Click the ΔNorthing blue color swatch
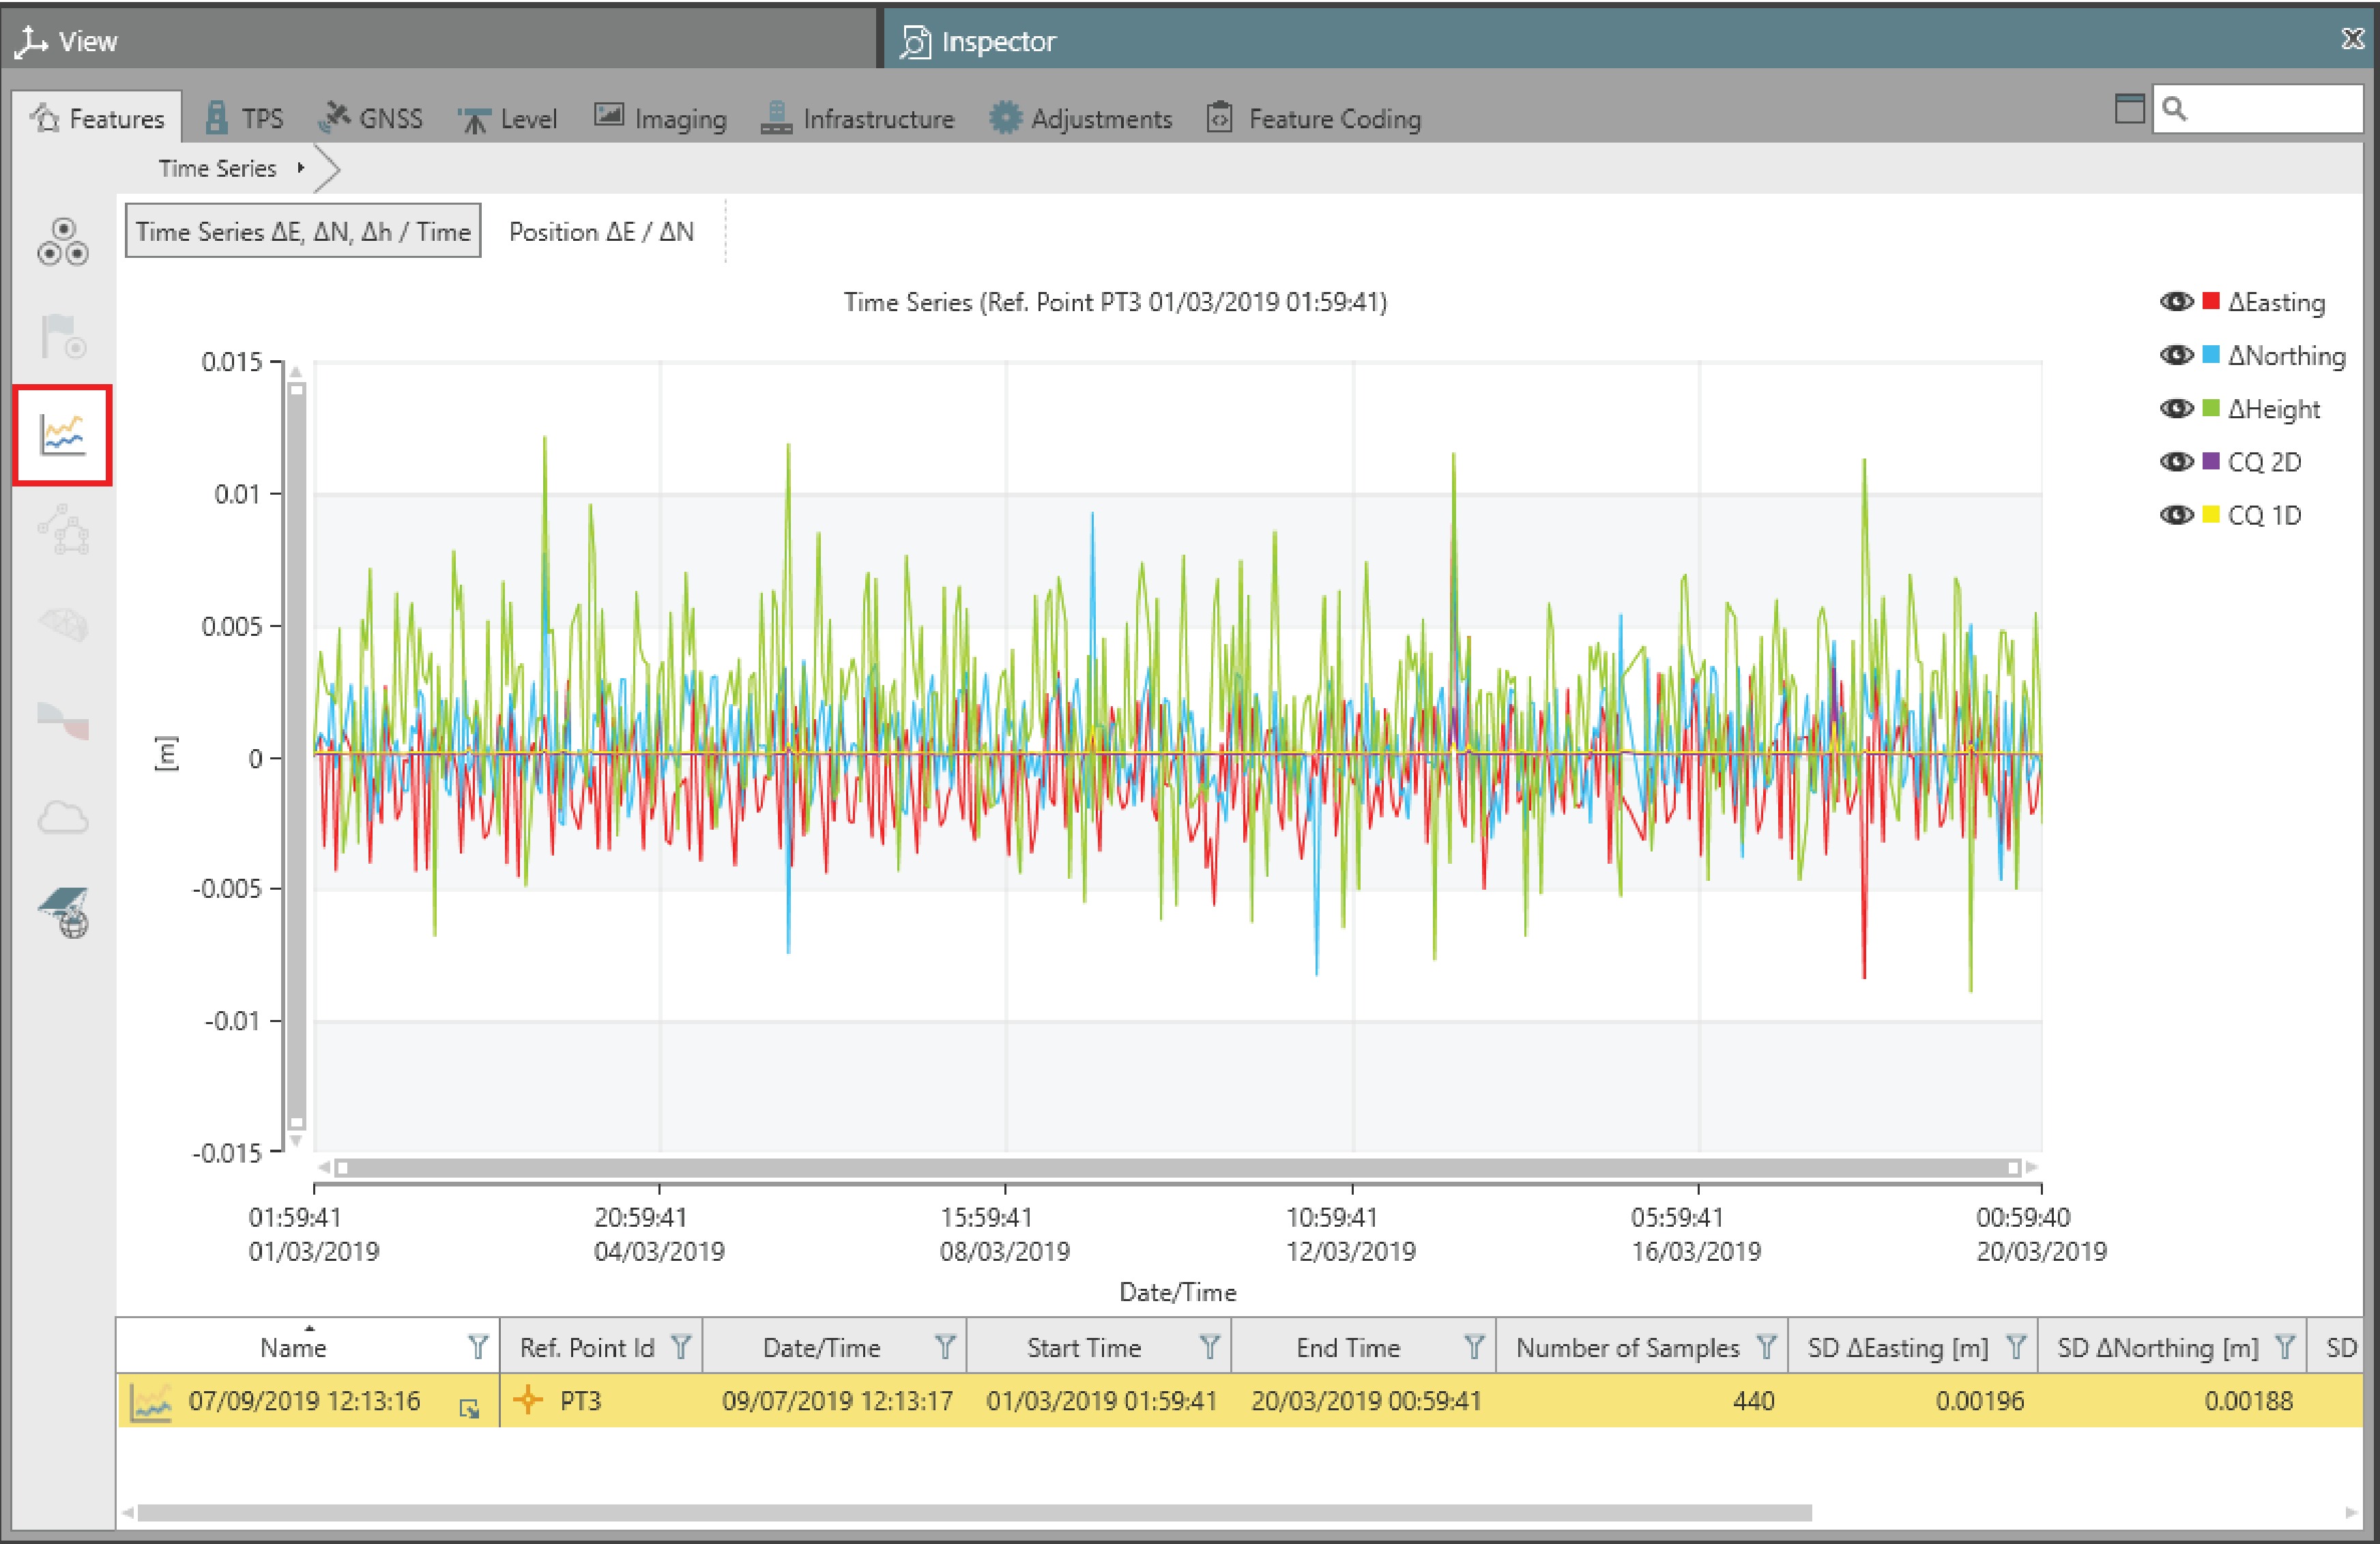The width and height of the screenshot is (2380, 1544). (x=2211, y=354)
